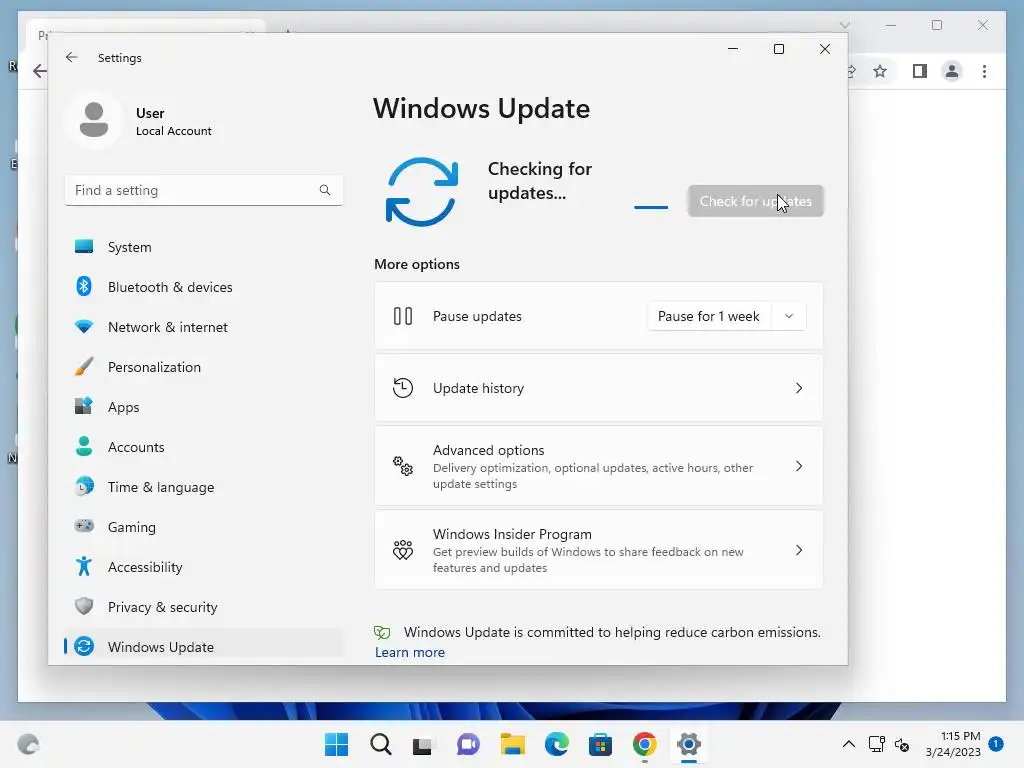Open Personalization settings

click(204, 367)
